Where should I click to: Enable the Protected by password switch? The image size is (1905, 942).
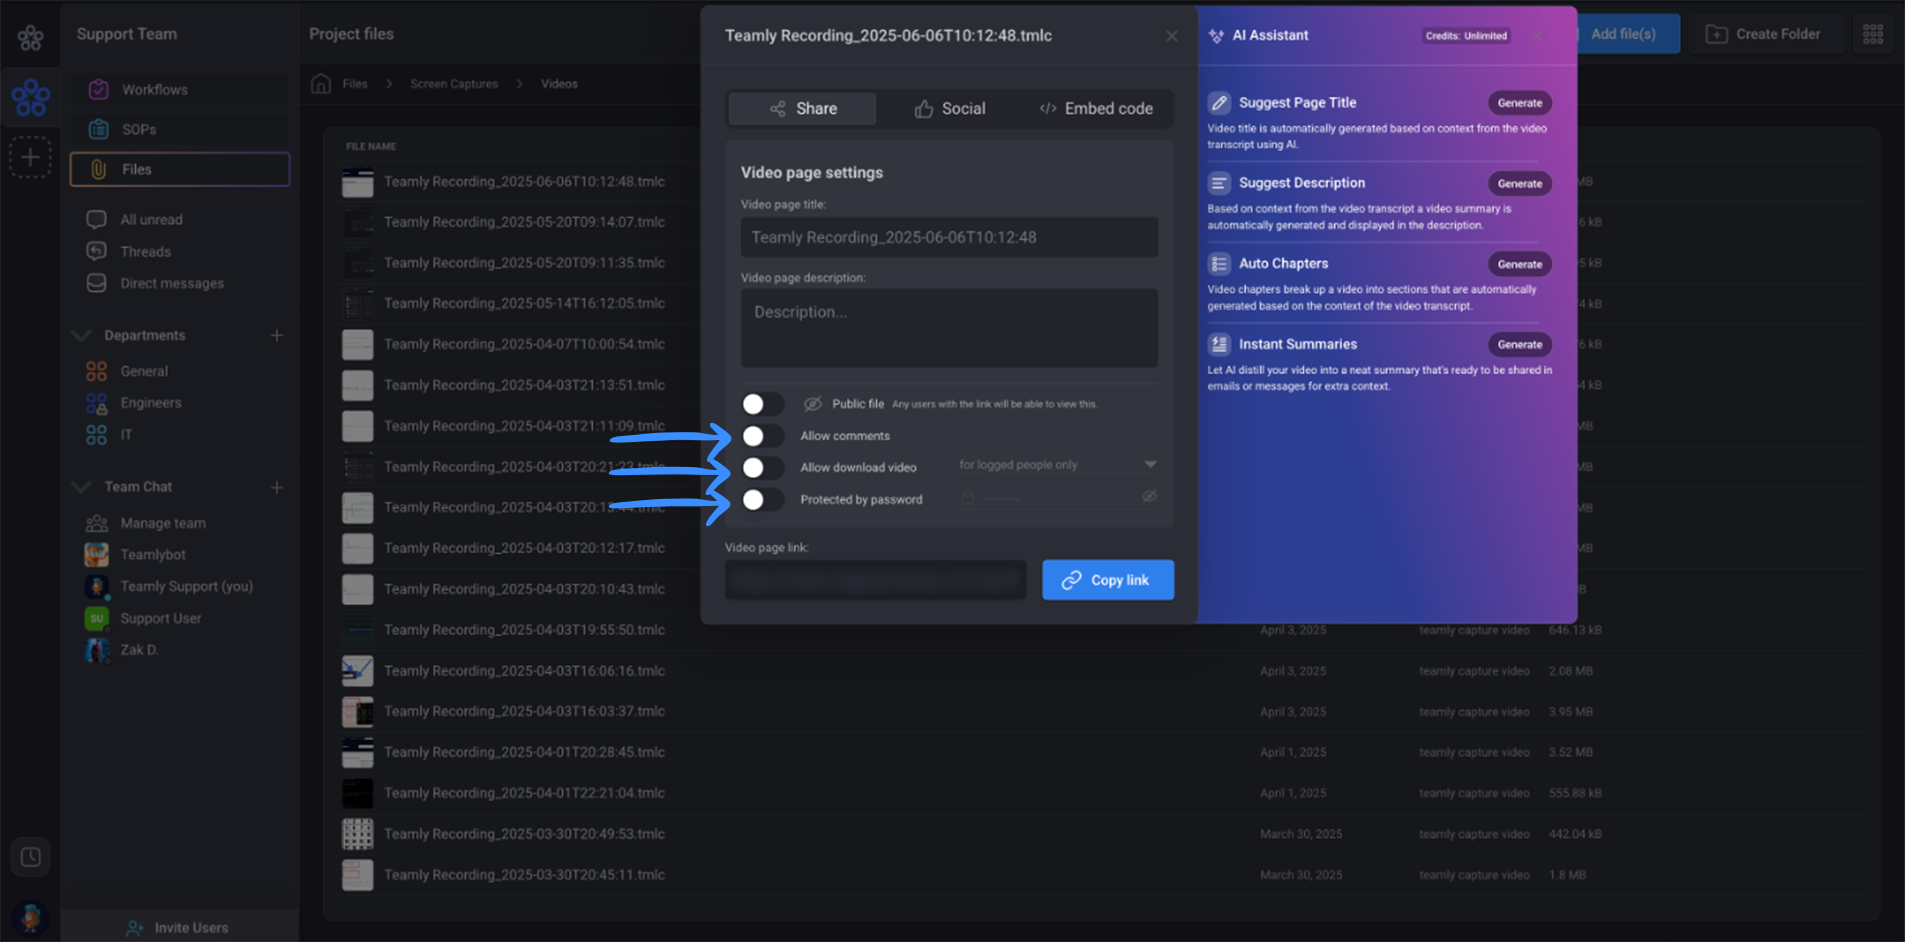coord(762,500)
